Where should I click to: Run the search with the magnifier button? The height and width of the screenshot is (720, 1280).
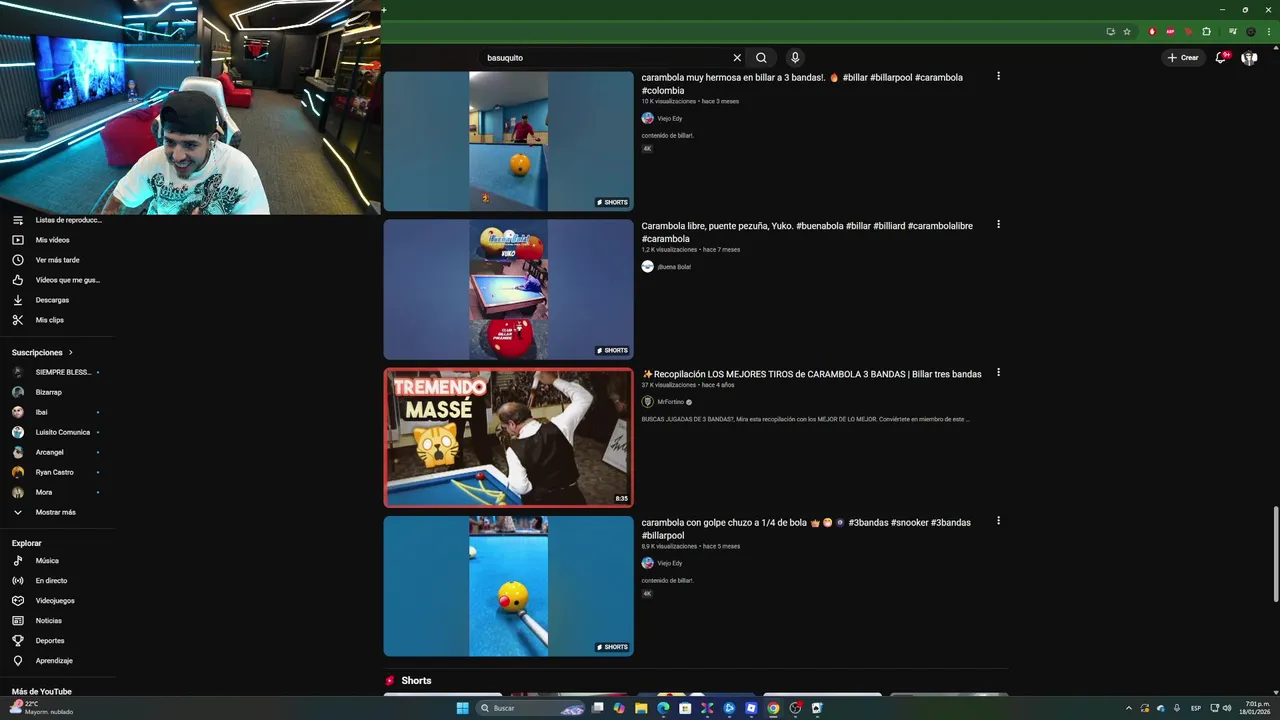pyautogui.click(x=761, y=58)
